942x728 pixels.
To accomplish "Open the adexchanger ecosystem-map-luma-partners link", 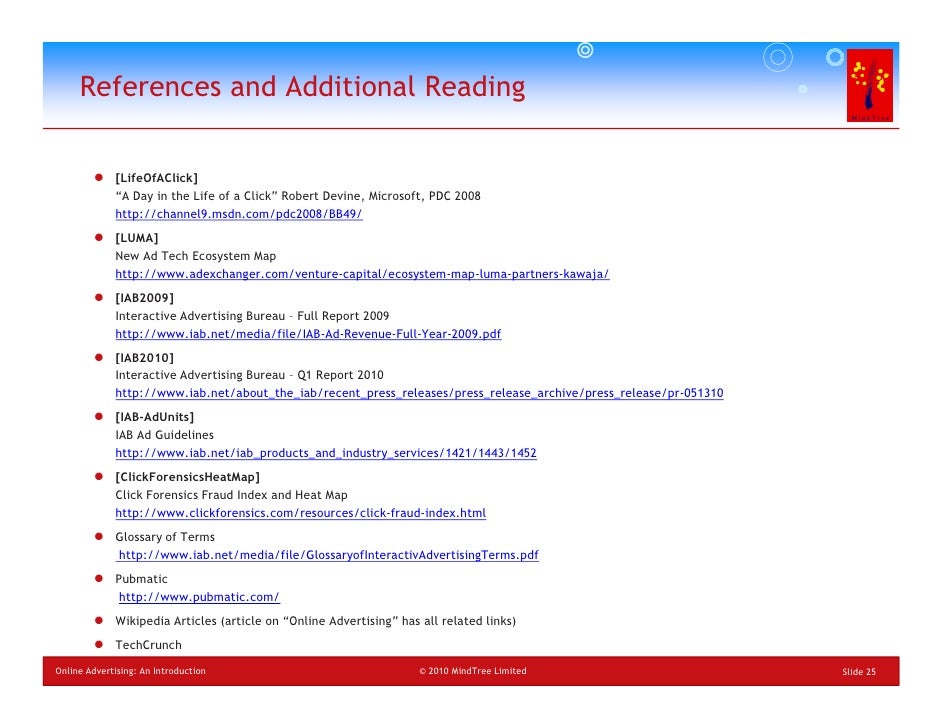I will coord(362,274).
